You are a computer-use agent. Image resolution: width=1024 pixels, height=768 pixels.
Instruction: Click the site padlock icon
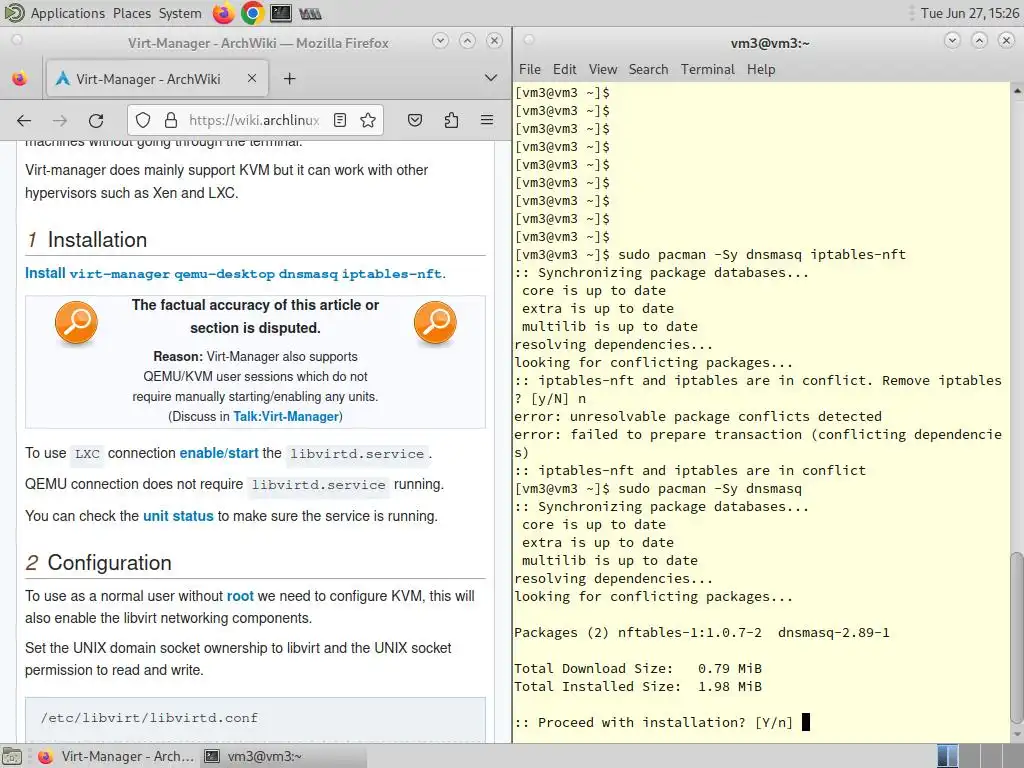[170, 120]
